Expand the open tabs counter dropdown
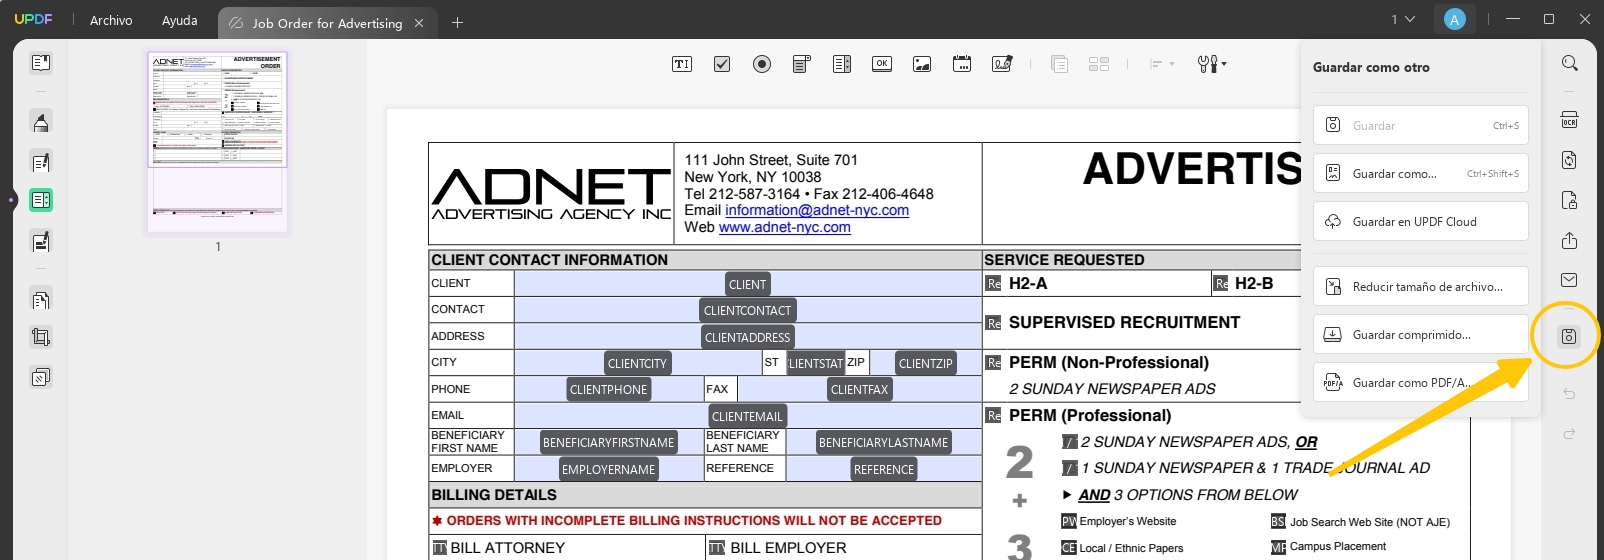The image size is (1604, 560). click(1403, 19)
